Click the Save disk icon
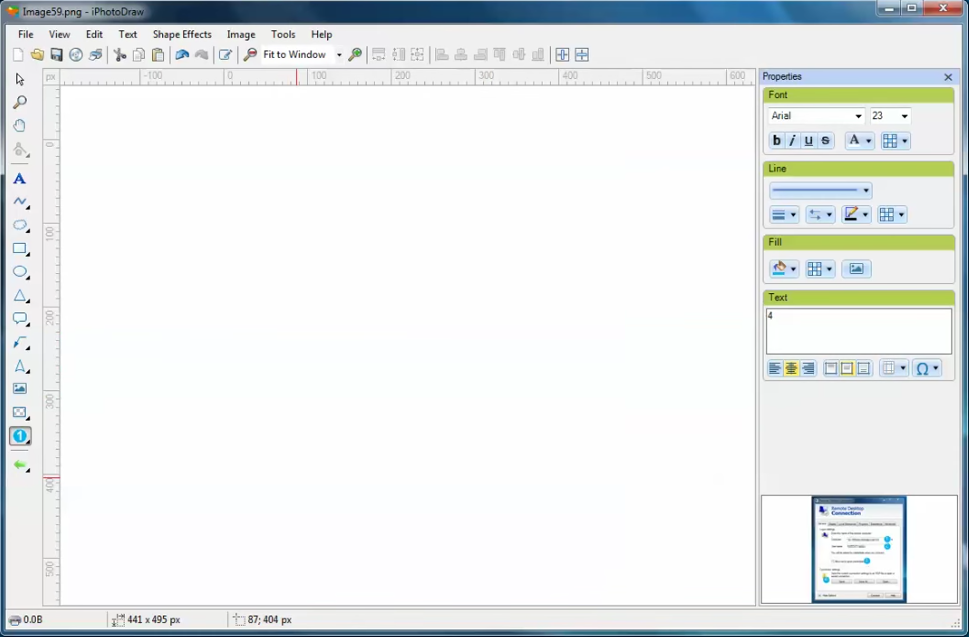The width and height of the screenshot is (969, 637). [57, 55]
